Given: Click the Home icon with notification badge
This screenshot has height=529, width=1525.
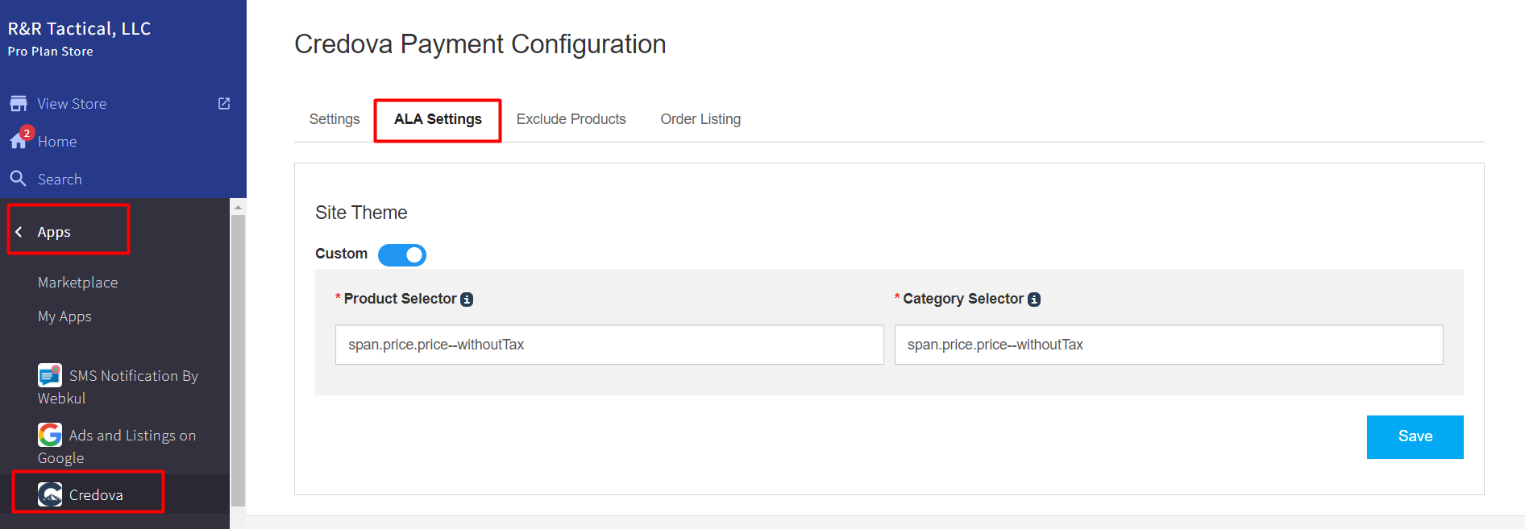Looking at the screenshot, I should click(x=19, y=140).
